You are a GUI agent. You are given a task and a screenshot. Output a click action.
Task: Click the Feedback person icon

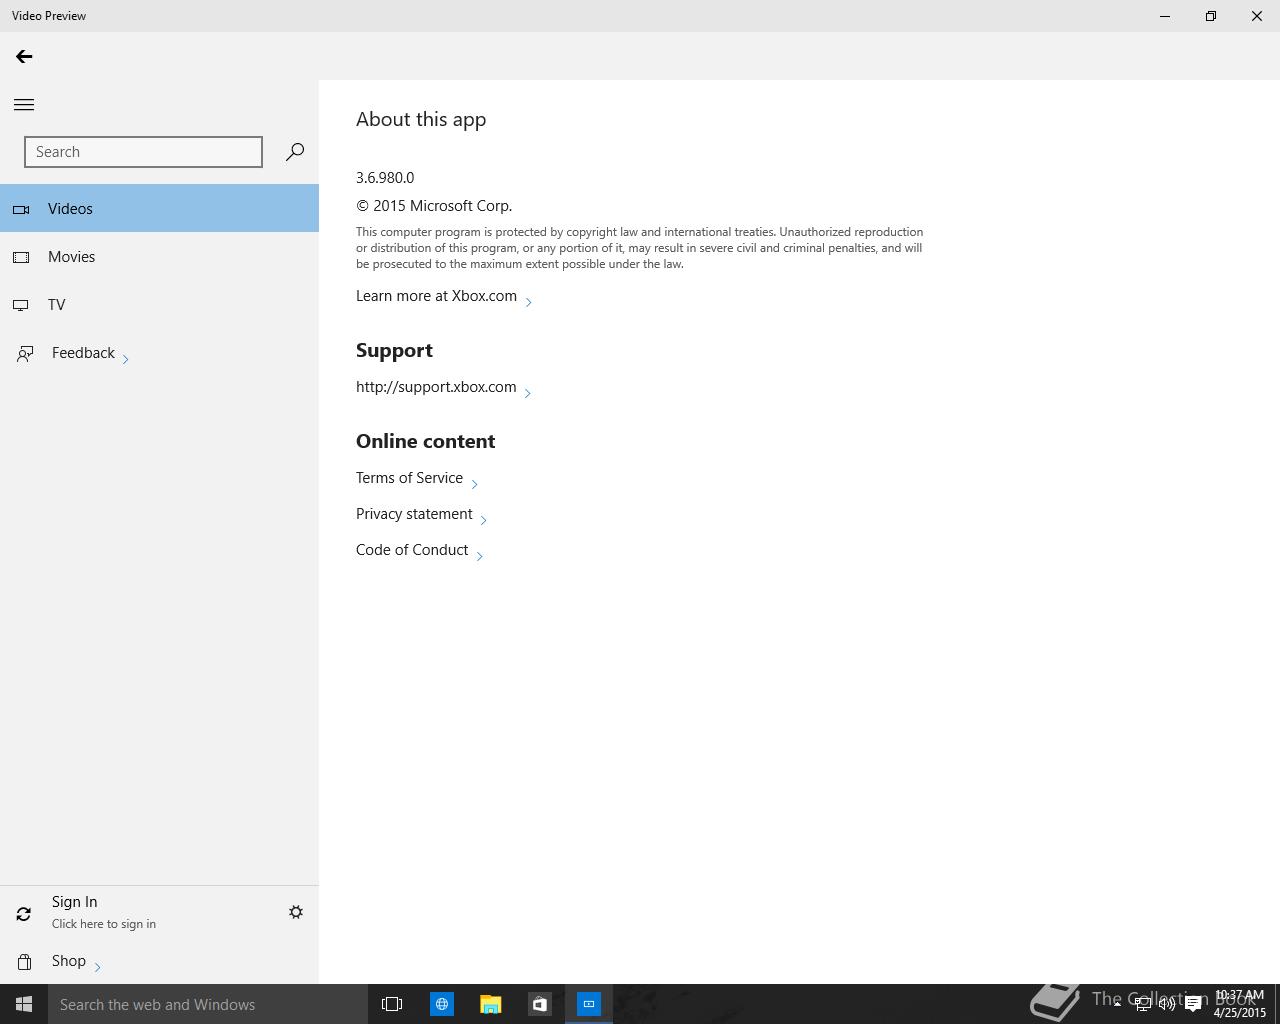tap(24, 354)
